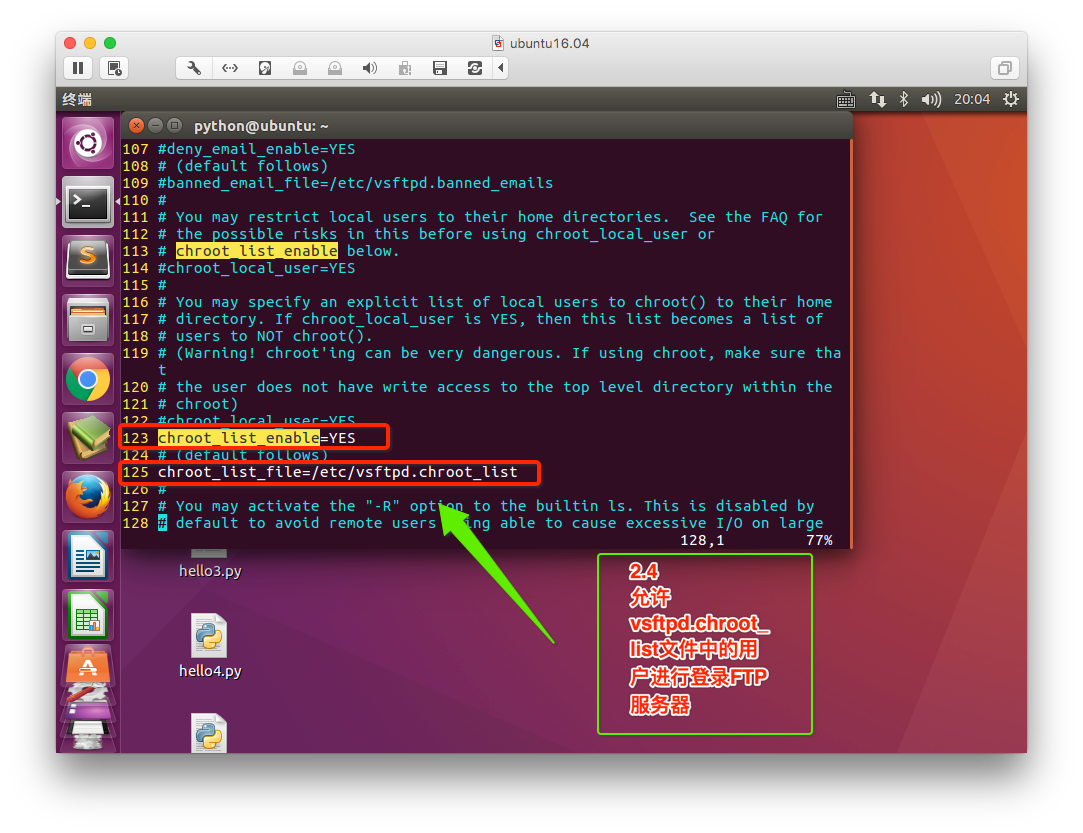The height and width of the screenshot is (833, 1083).
Task: Open the volume indicator menu
Action: click(x=931, y=99)
